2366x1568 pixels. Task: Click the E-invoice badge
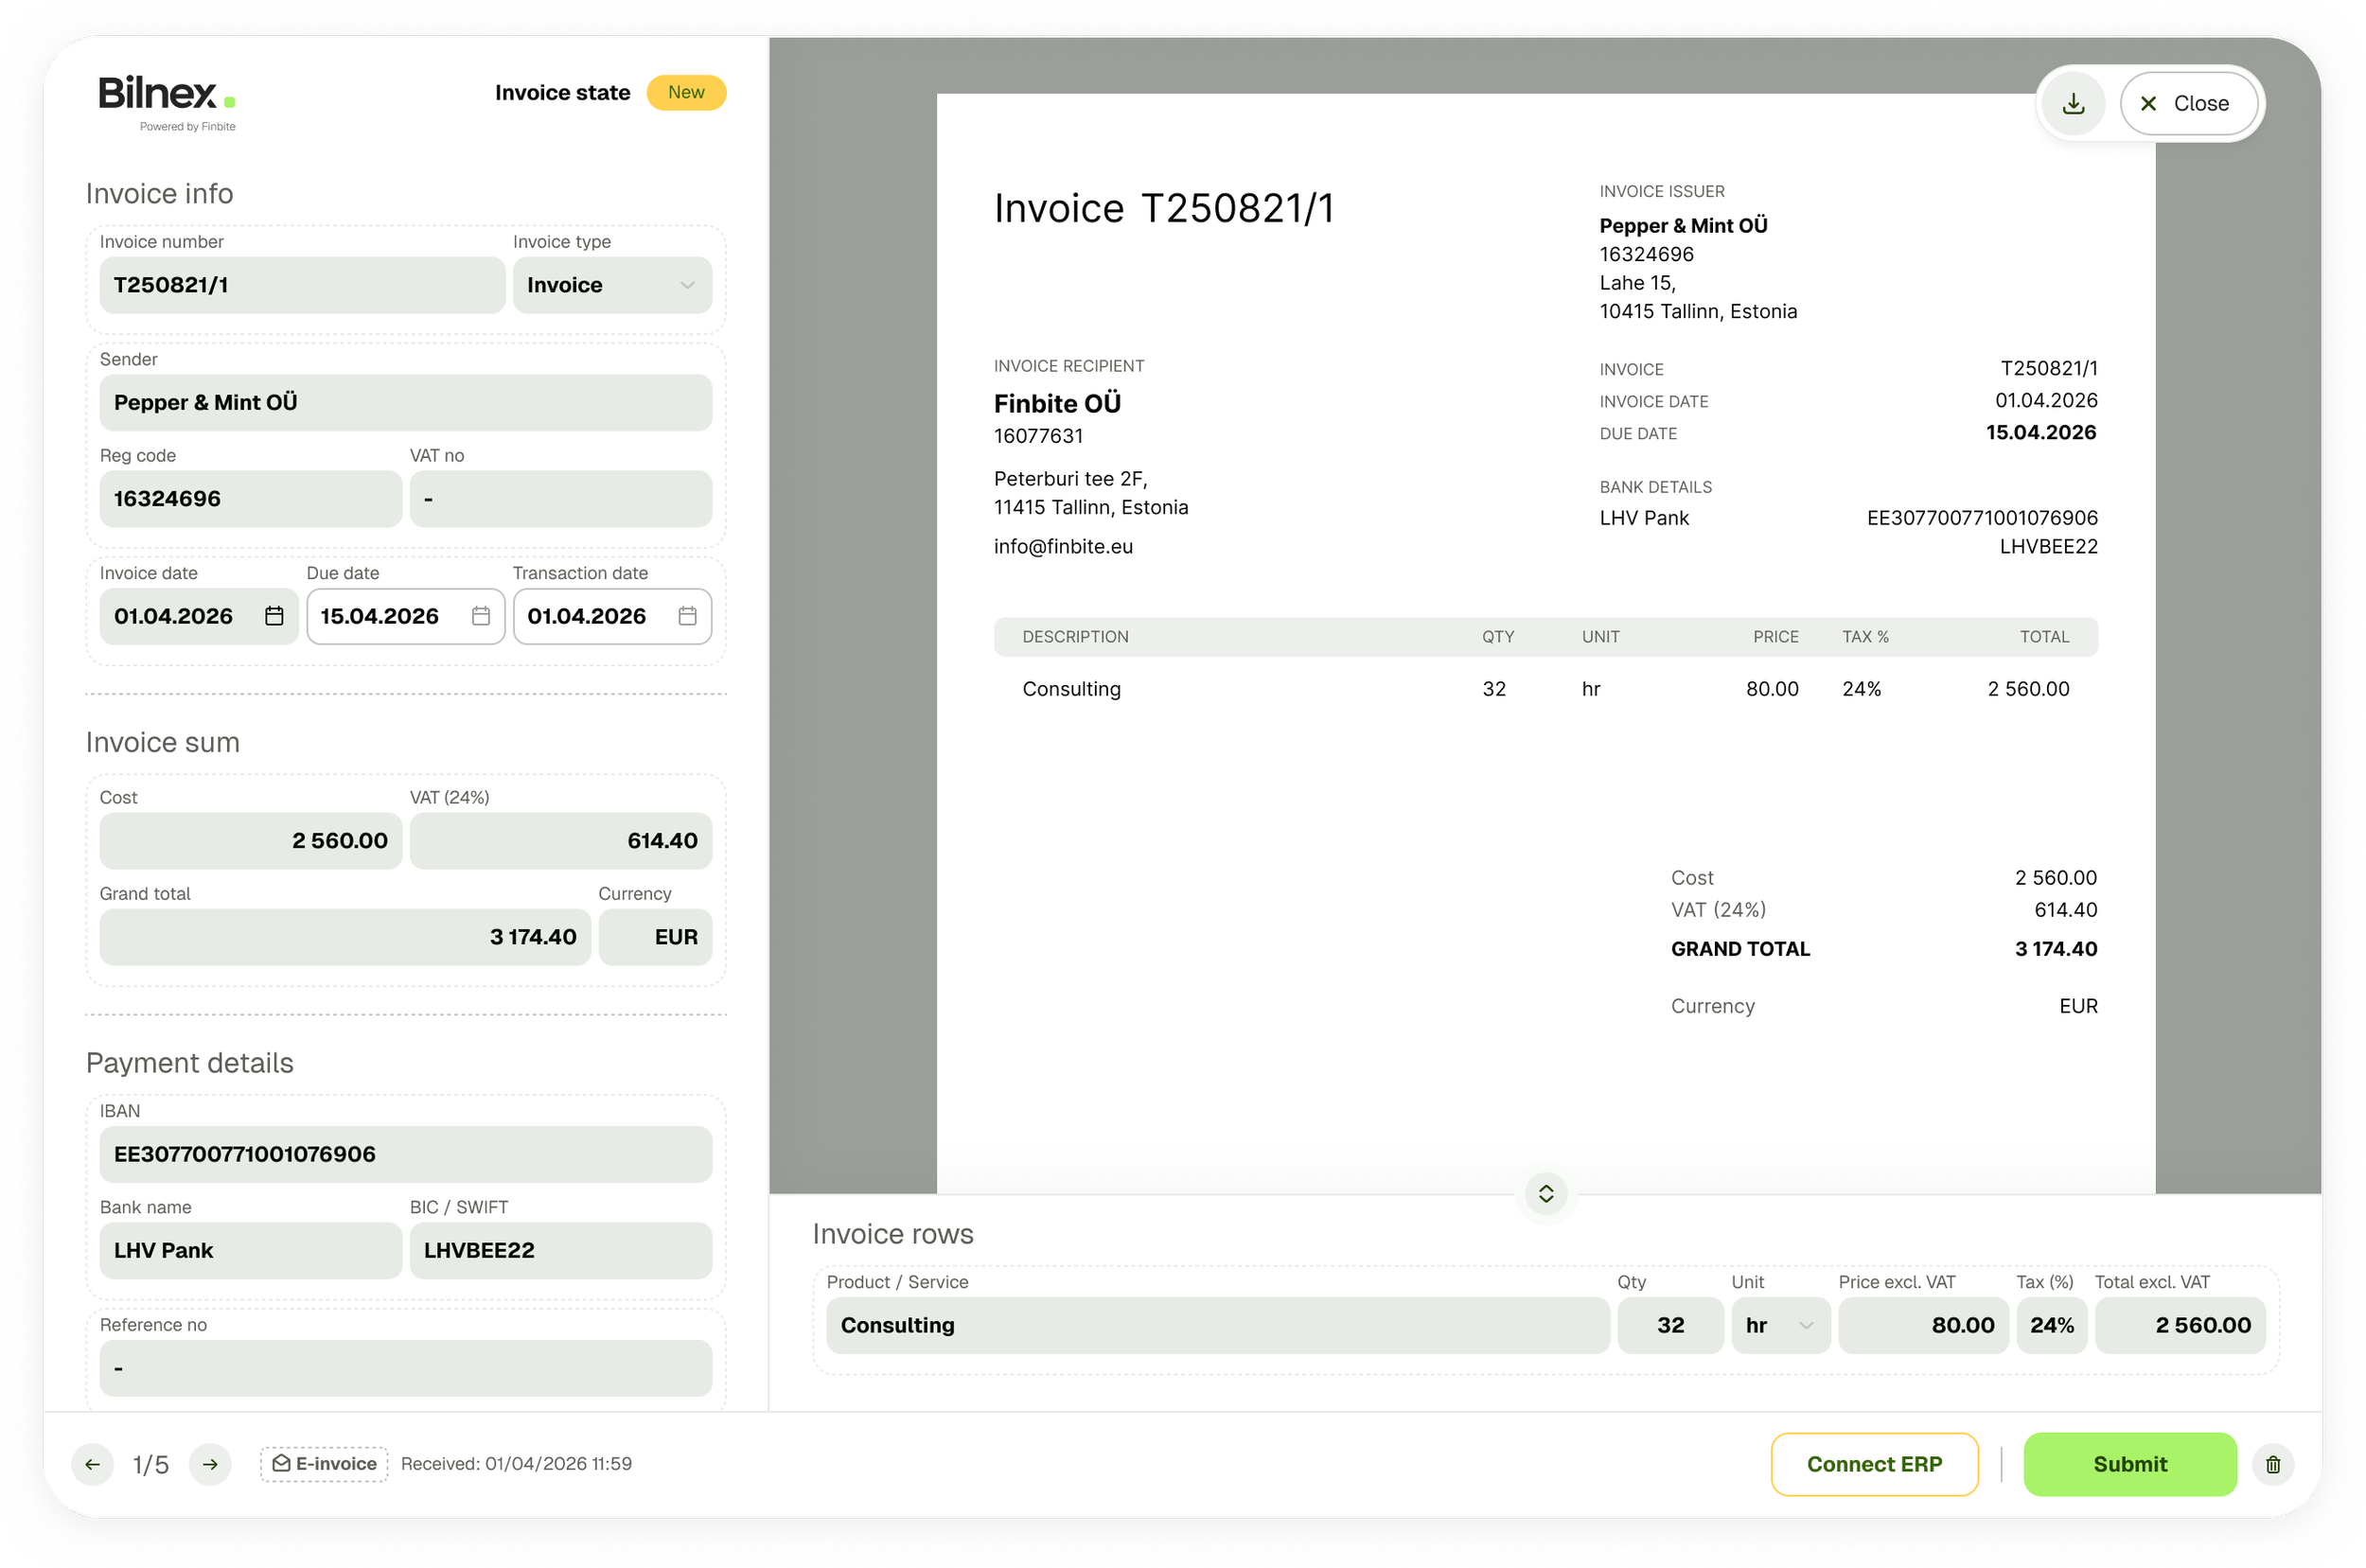coord(324,1464)
